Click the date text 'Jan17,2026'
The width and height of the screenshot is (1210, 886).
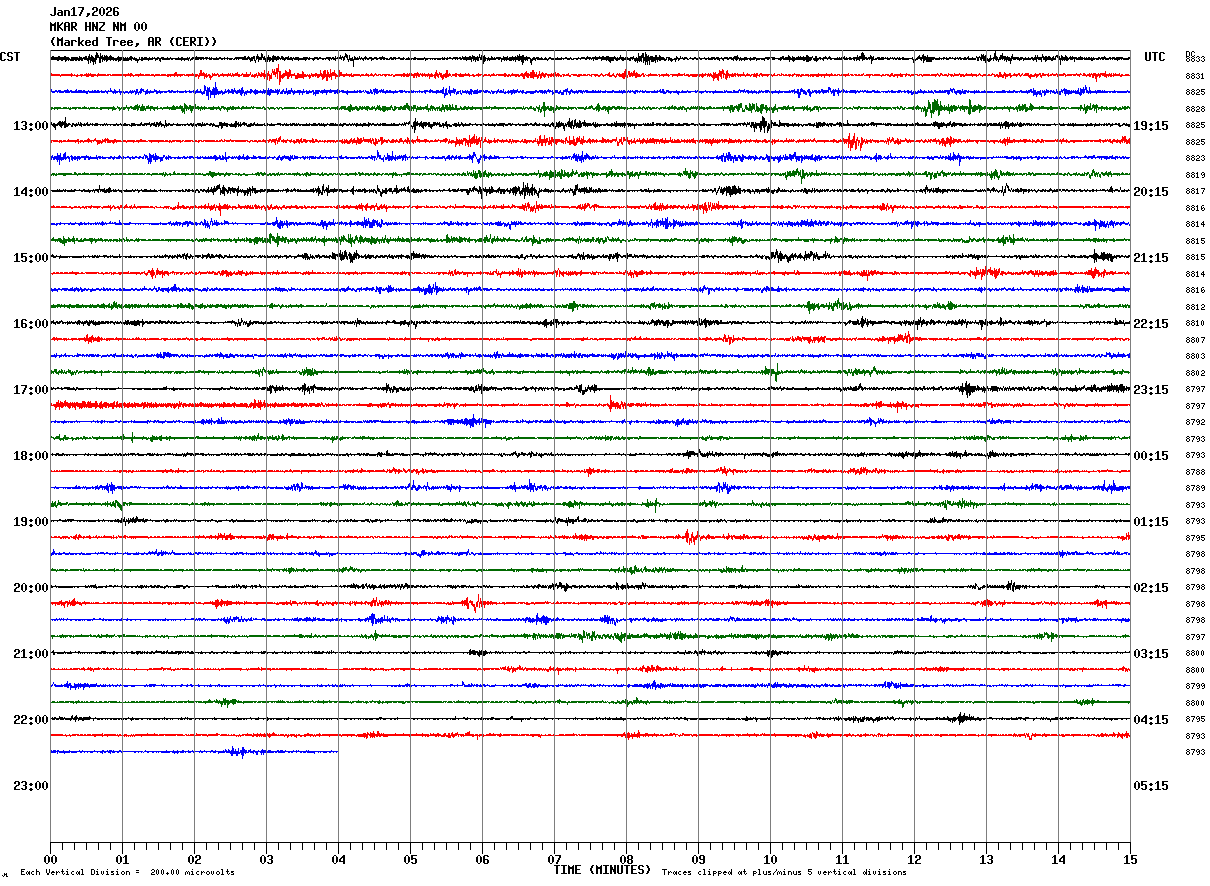click(x=84, y=12)
